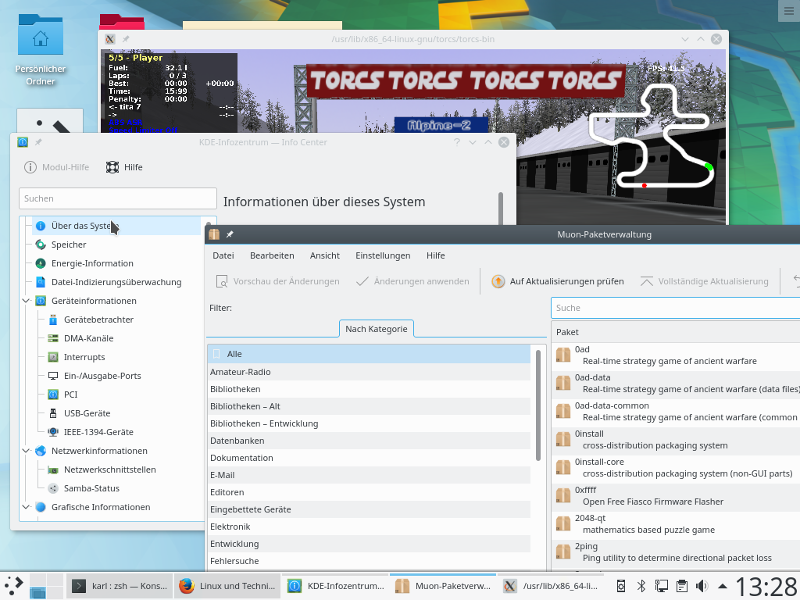
Task: Open the Bearbeiten menu in Muon
Action: pos(272,256)
